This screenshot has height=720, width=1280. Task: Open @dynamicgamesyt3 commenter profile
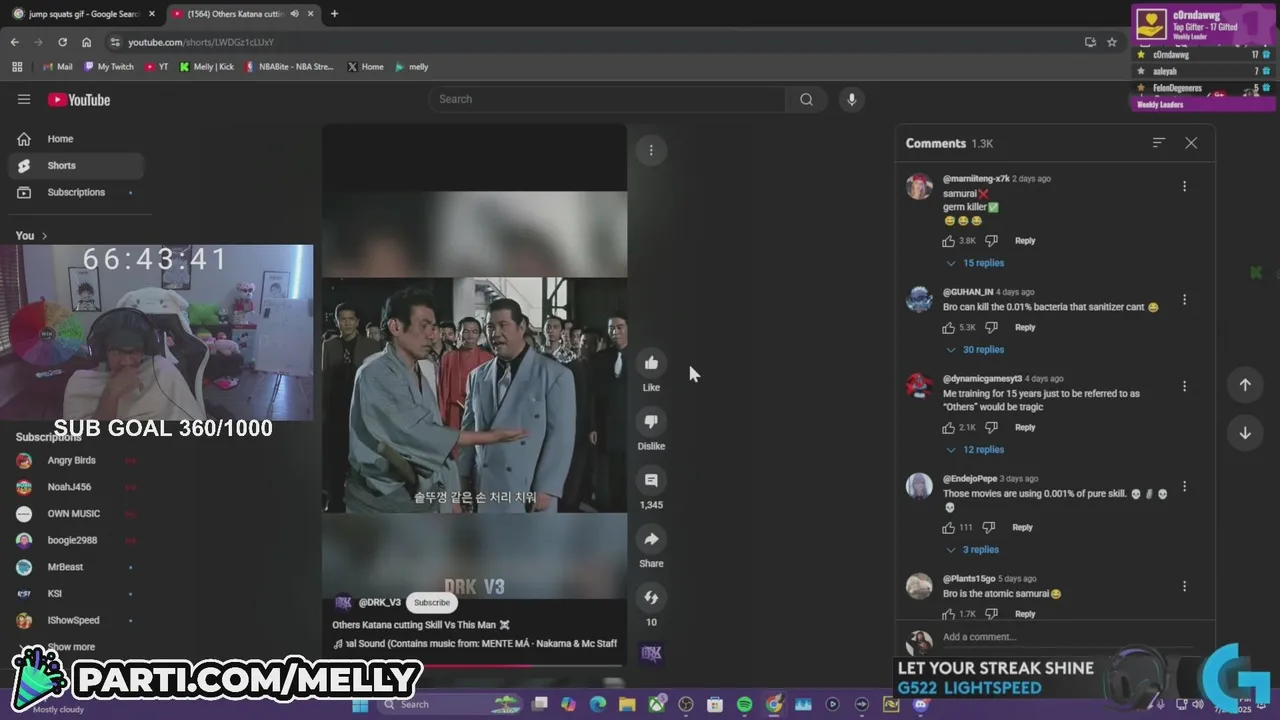click(919, 386)
